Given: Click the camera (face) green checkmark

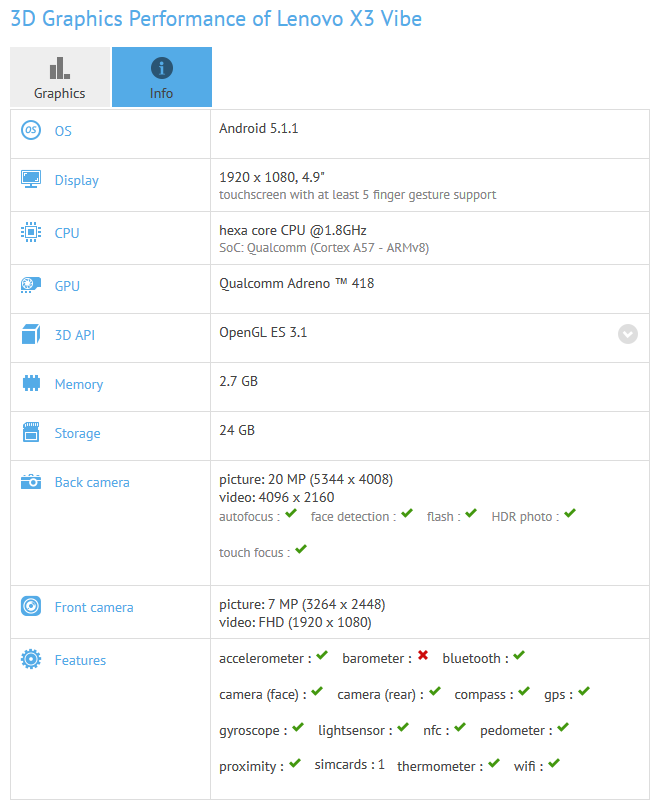Looking at the screenshot, I should (x=317, y=691).
